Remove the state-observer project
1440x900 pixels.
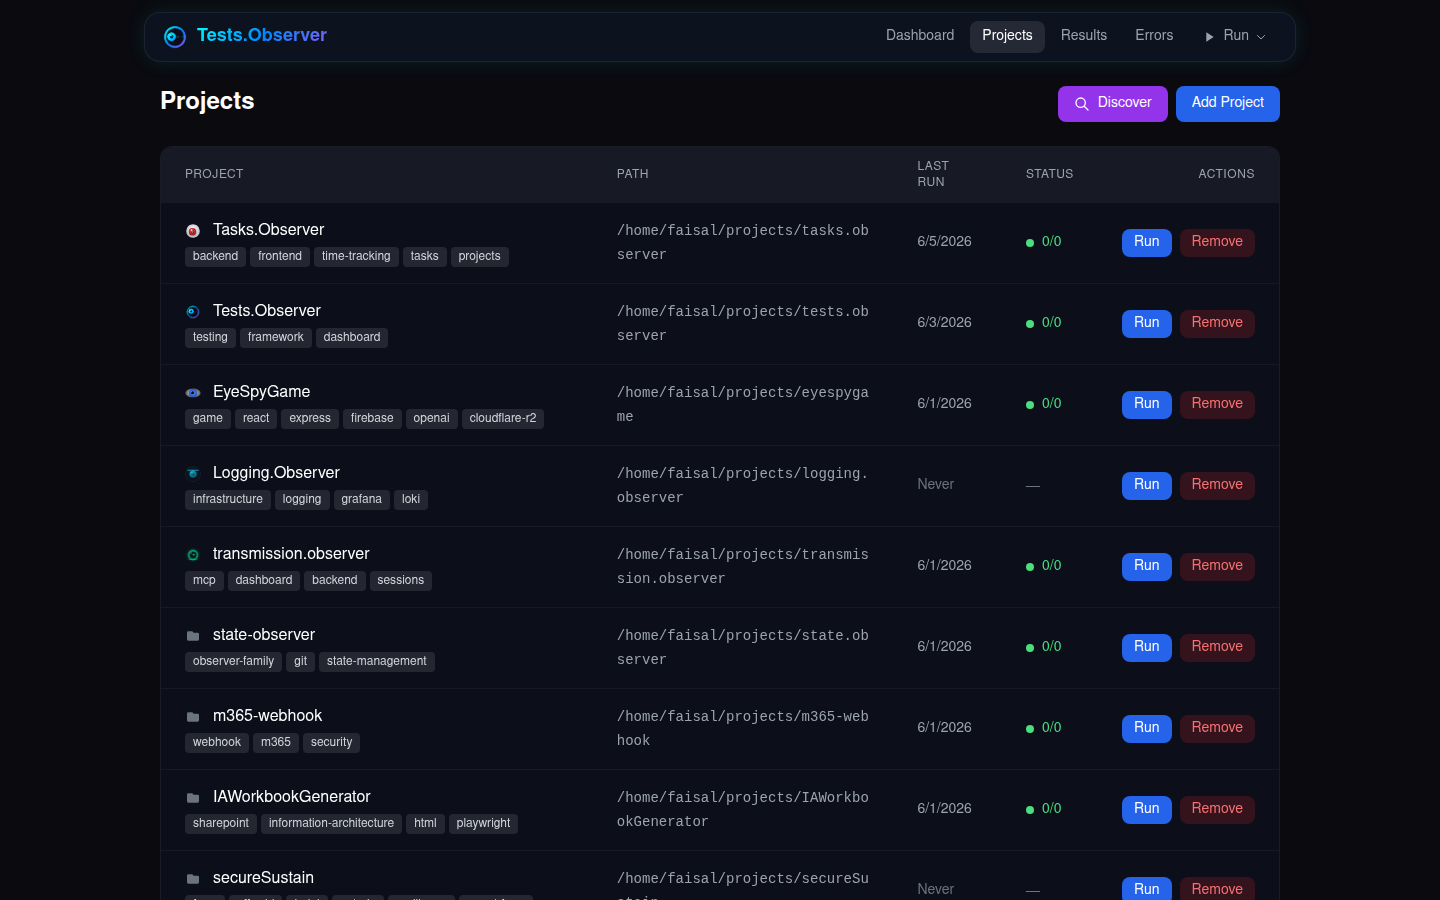point(1217,647)
